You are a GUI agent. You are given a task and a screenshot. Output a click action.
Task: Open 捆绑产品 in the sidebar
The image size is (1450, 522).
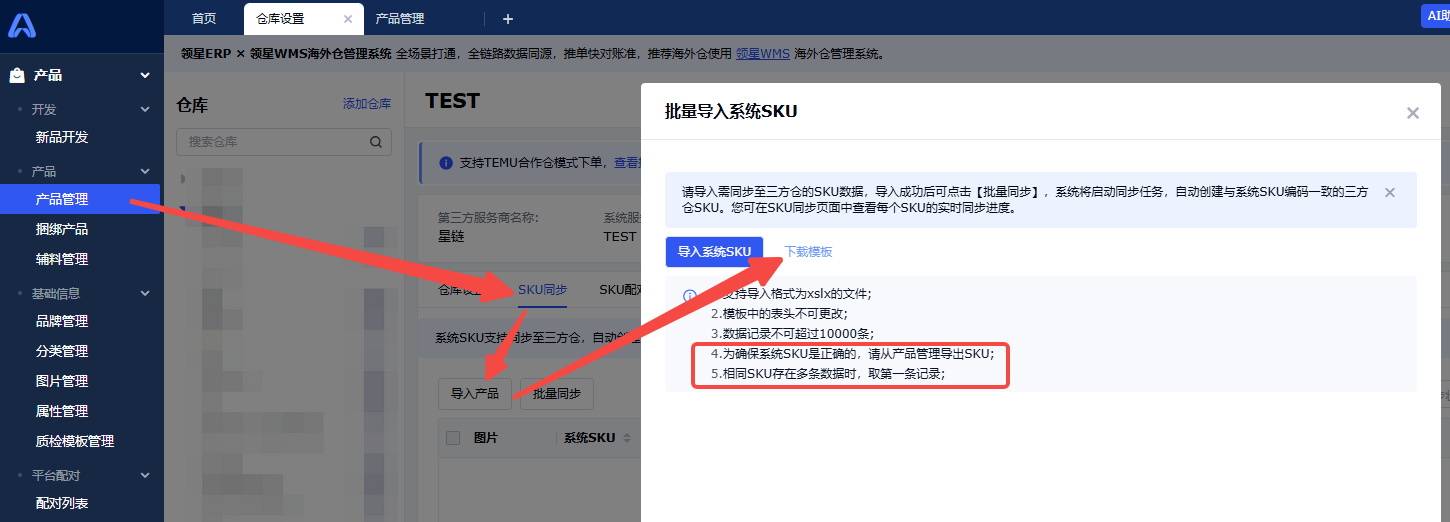point(62,229)
